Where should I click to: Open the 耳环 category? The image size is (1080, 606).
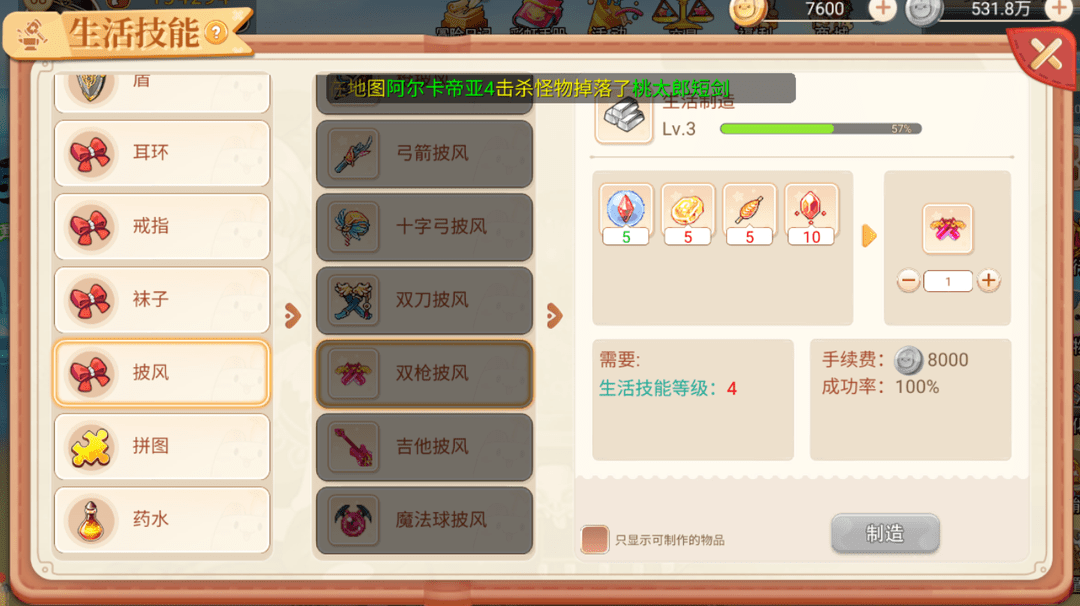(x=162, y=153)
